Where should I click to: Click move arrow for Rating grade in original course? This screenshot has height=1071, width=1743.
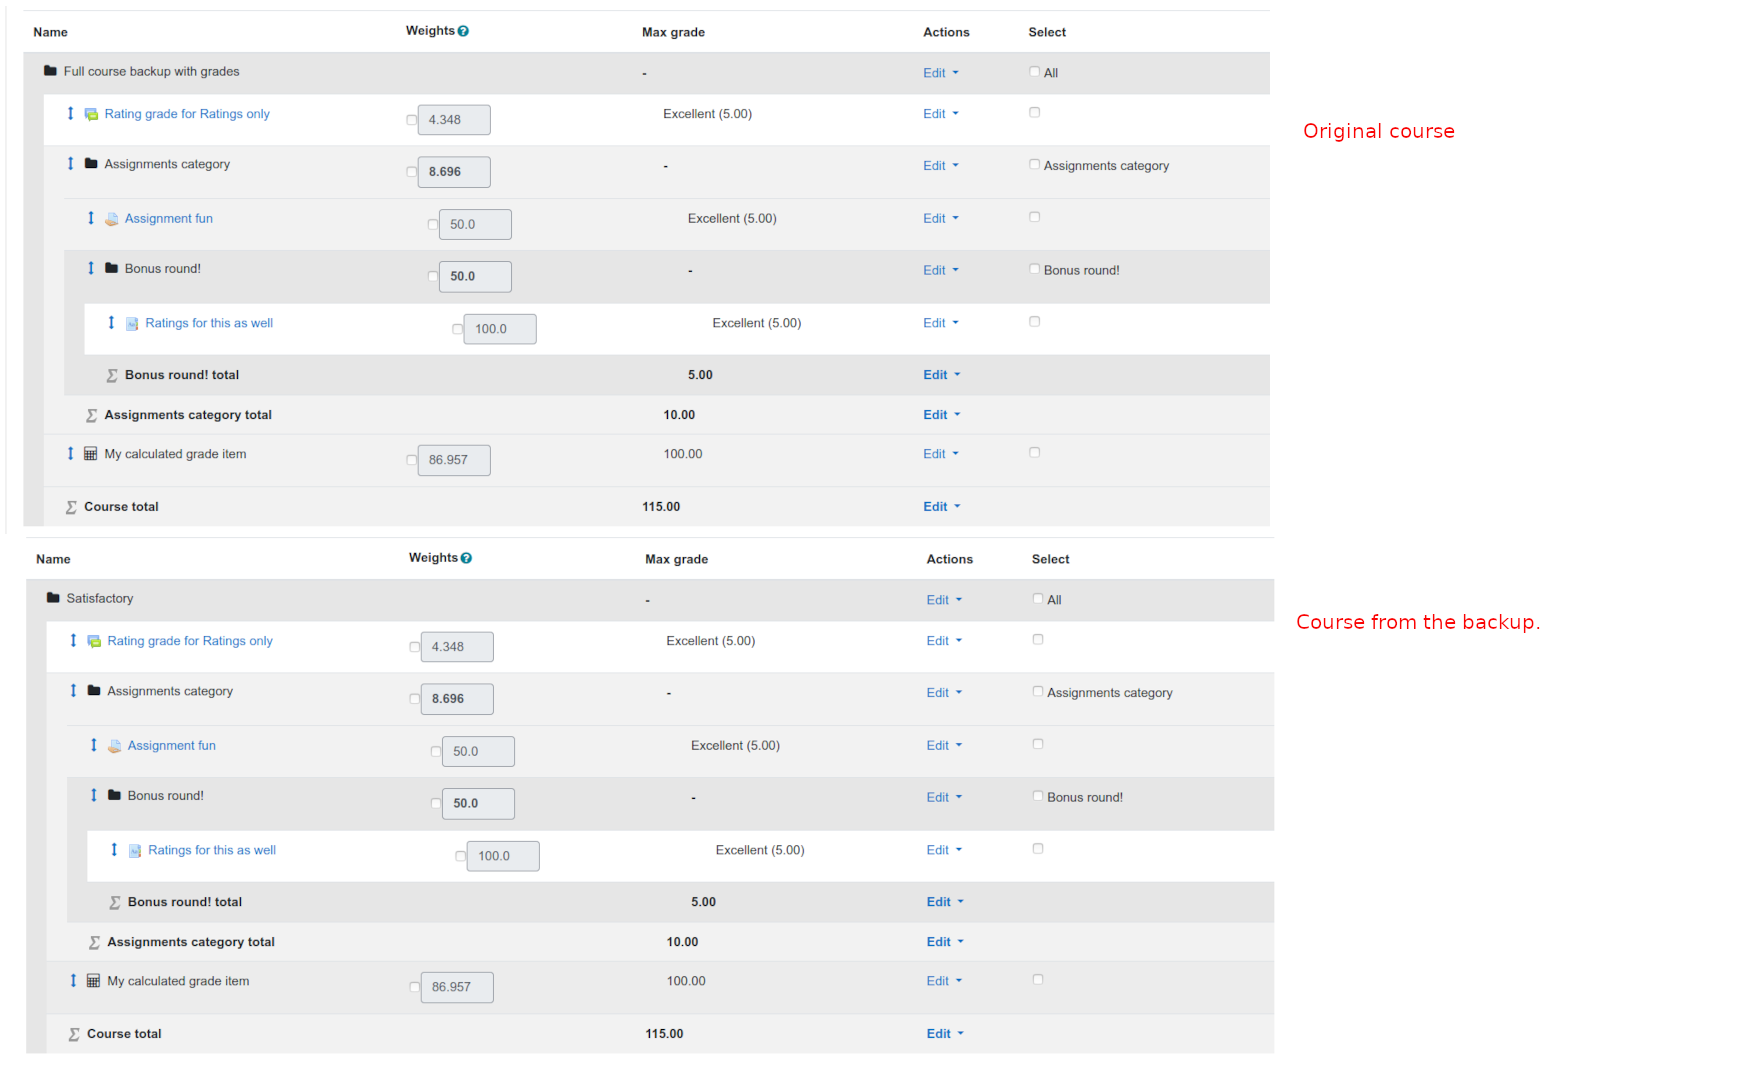(x=70, y=113)
